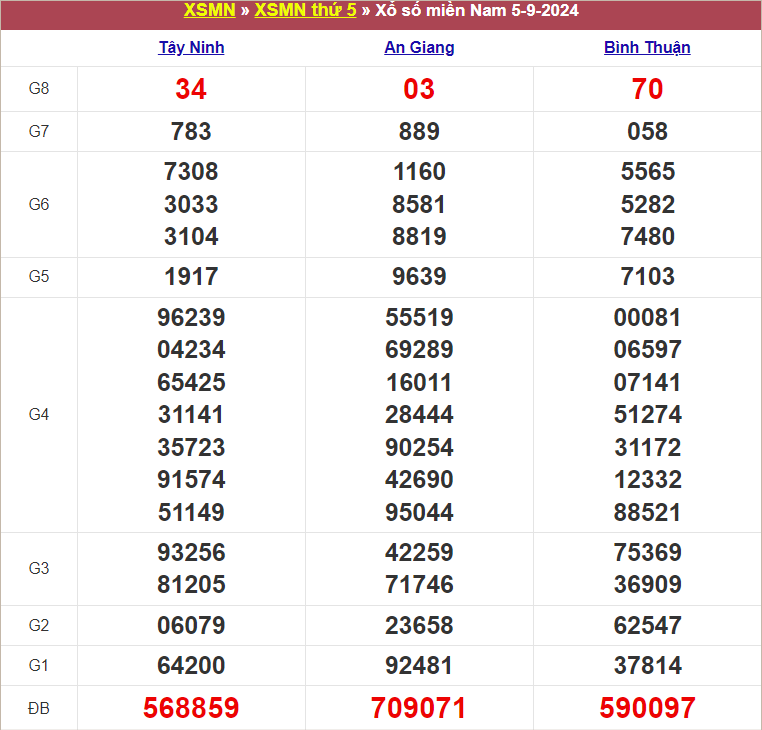The height and width of the screenshot is (730, 762).
Task: Click G3 number 36909
Action: pos(647,584)
